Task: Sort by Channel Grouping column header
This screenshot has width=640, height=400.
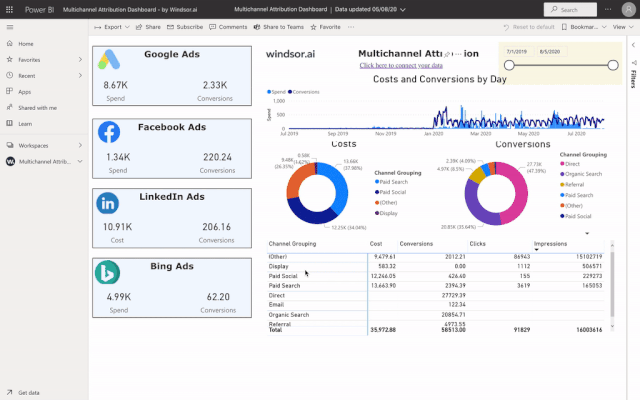Action: click(x=292, y=244)
